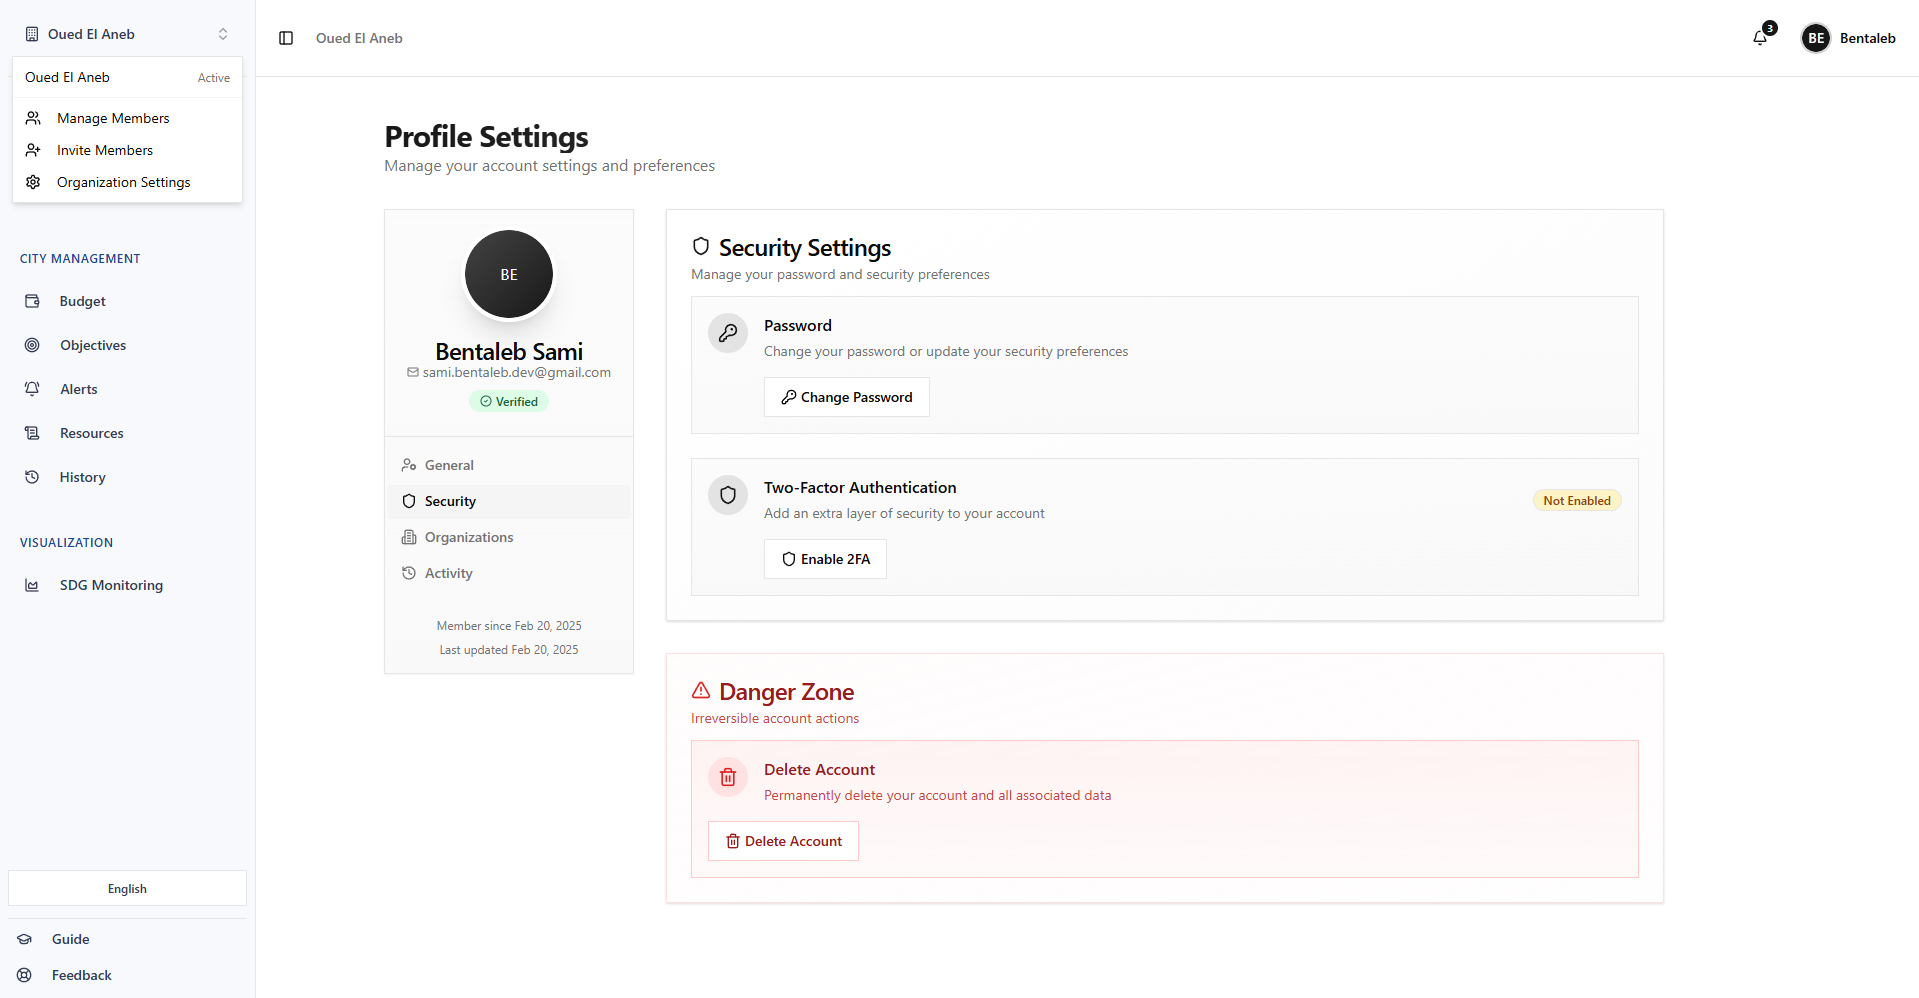
Task: Click the Resources icon in sidebar
Action: (x=32, y=432)
